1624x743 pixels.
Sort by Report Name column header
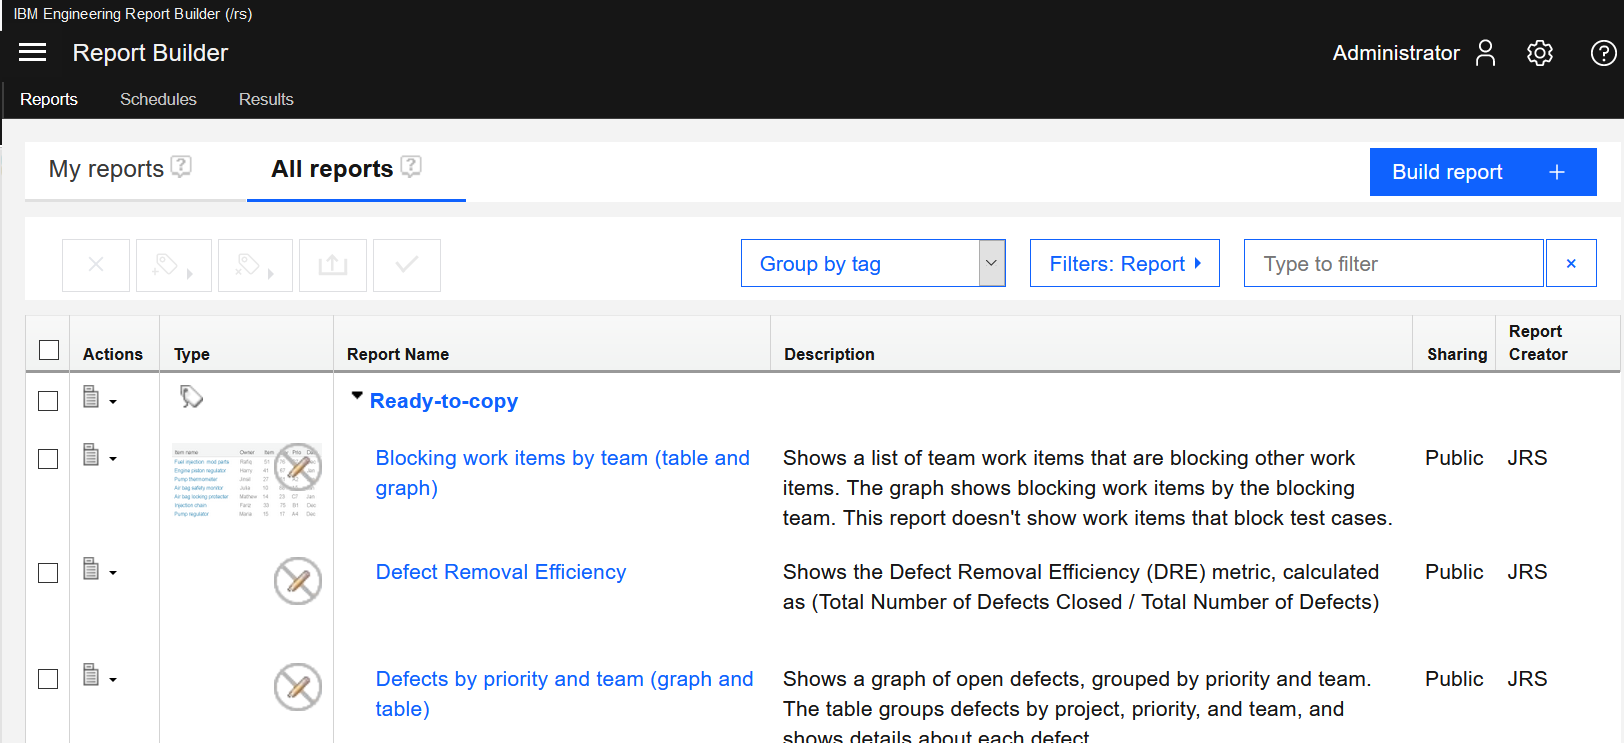pos(398,354)
